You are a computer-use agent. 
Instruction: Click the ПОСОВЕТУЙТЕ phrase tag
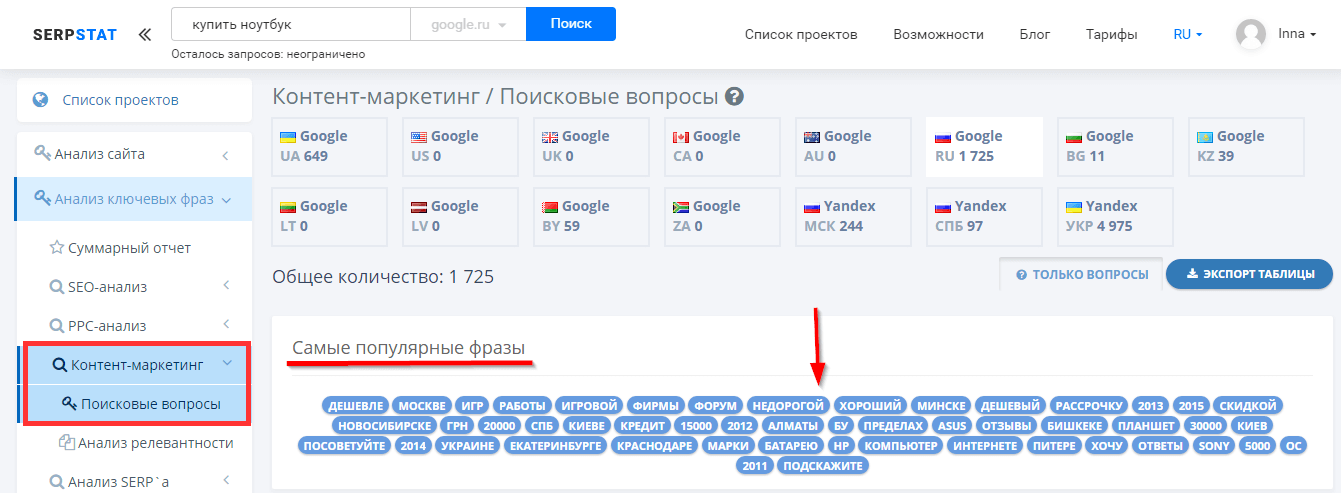344,446
